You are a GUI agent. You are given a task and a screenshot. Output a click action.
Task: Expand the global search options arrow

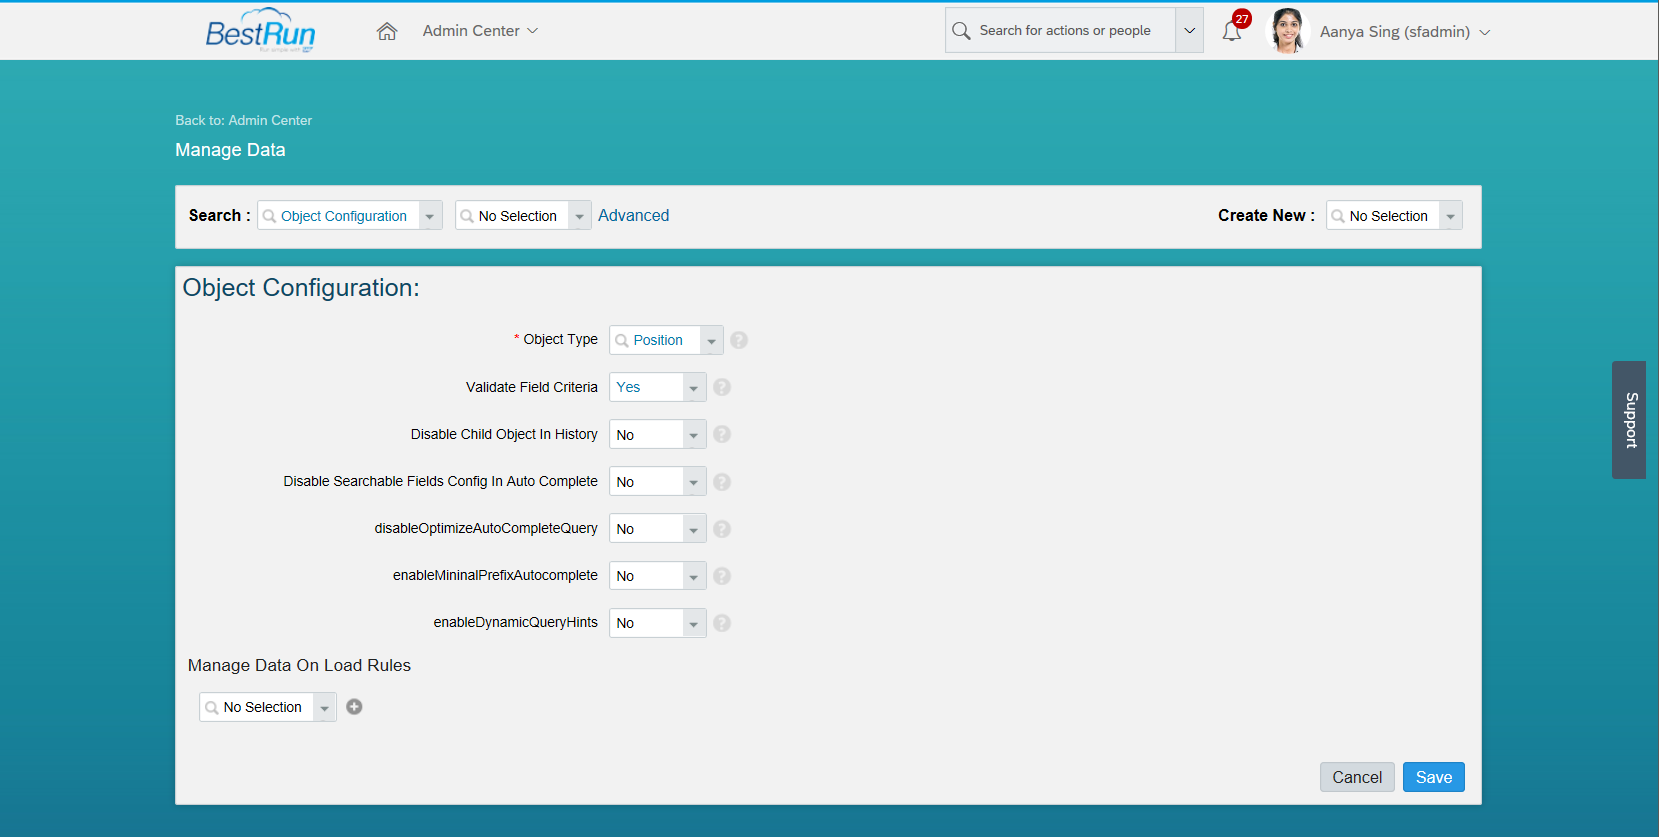click(1189, 31)
